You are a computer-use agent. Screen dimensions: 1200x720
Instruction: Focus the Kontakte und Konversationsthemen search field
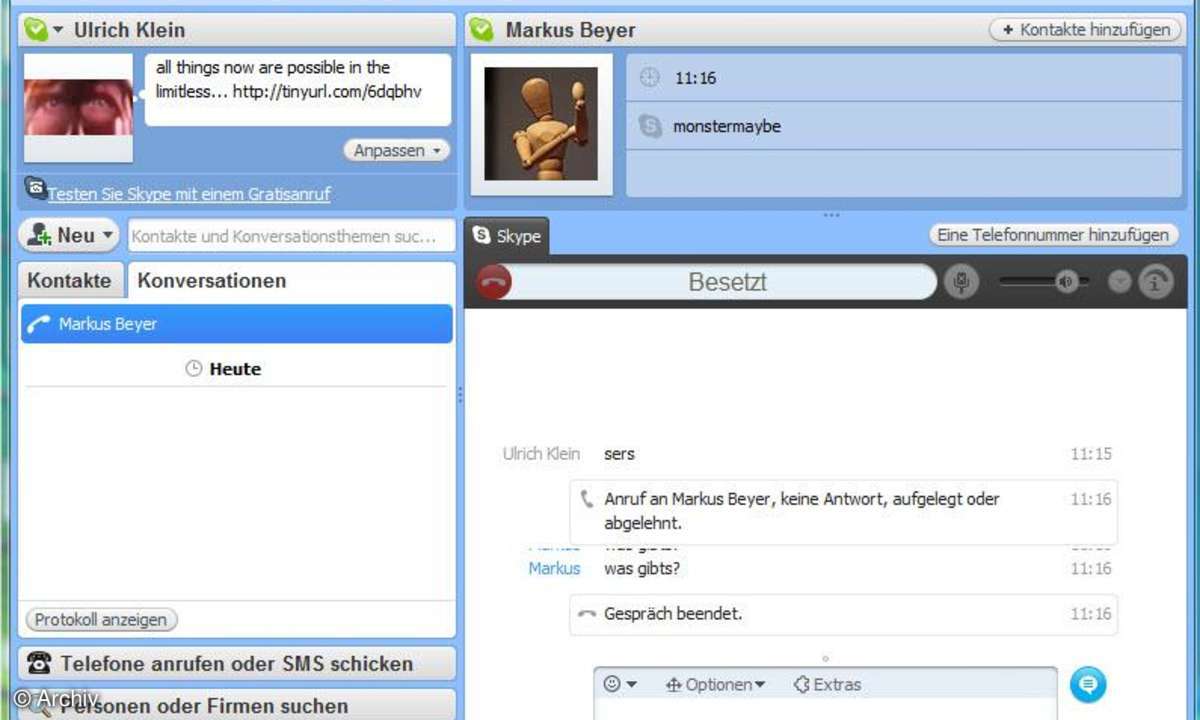tap(292, 236)
